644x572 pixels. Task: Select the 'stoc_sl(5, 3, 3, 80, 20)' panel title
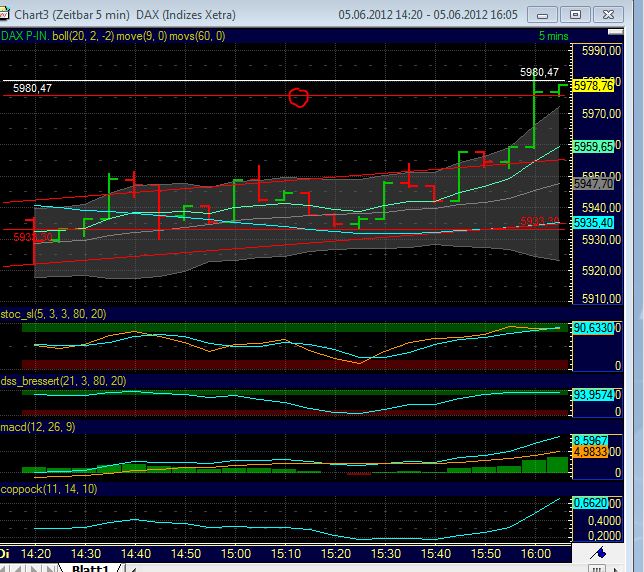(x=53, y=314)
